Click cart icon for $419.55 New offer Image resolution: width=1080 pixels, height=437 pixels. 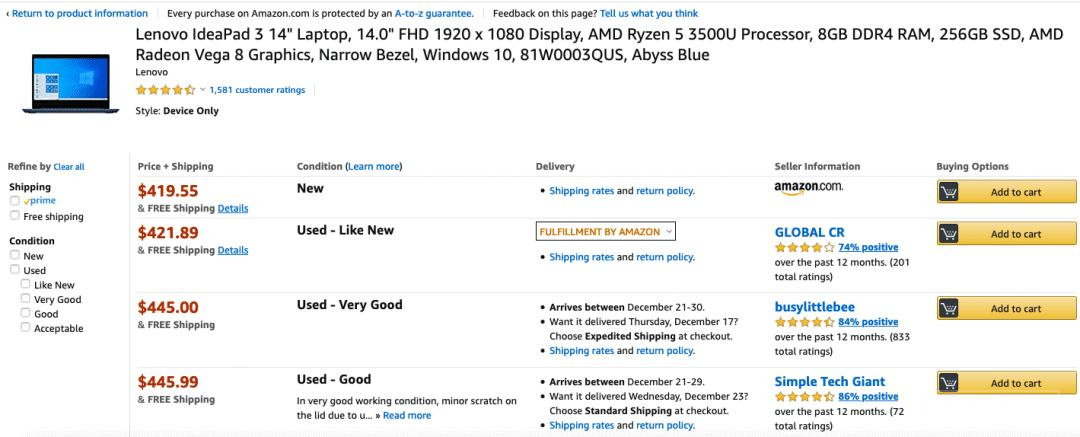[x=950, y=192]
